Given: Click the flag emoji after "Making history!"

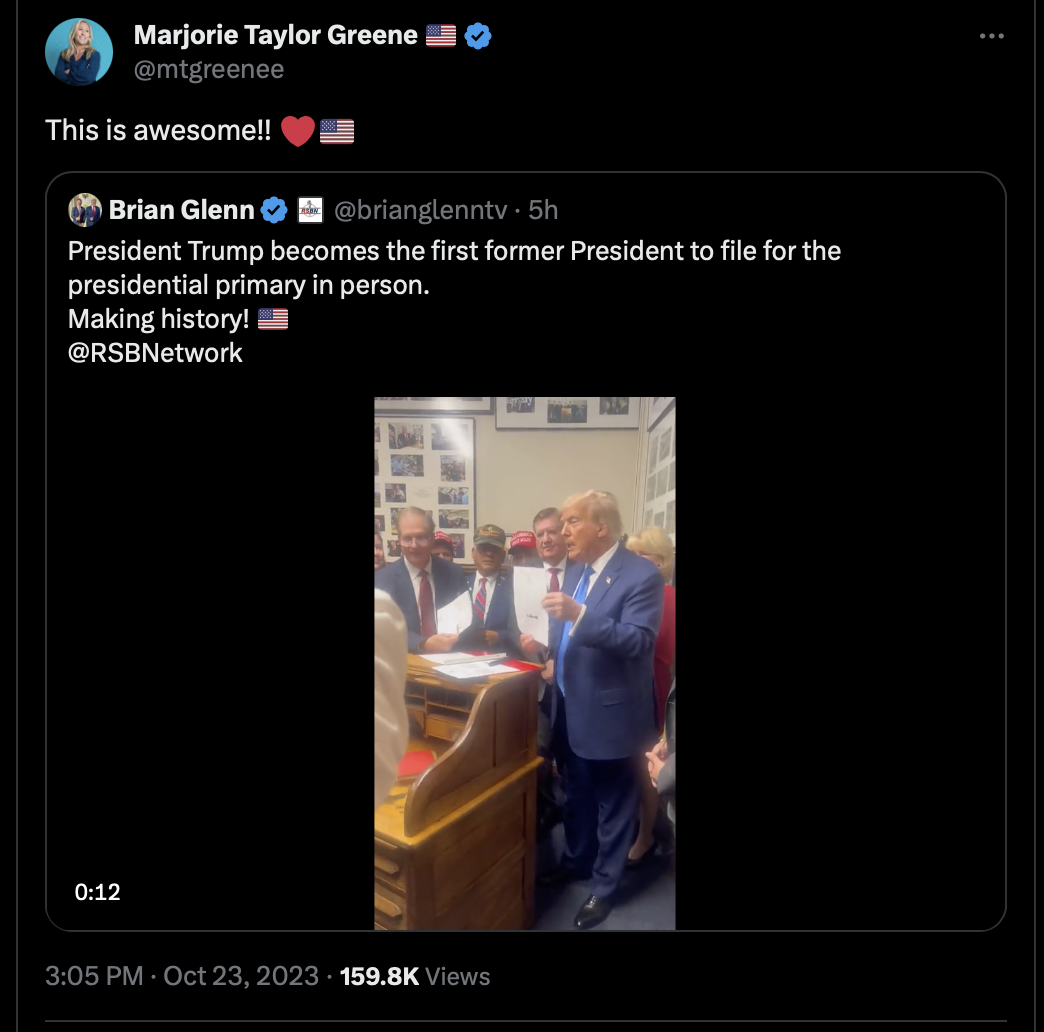Looking at the screenshot, I should pos(273,320).
